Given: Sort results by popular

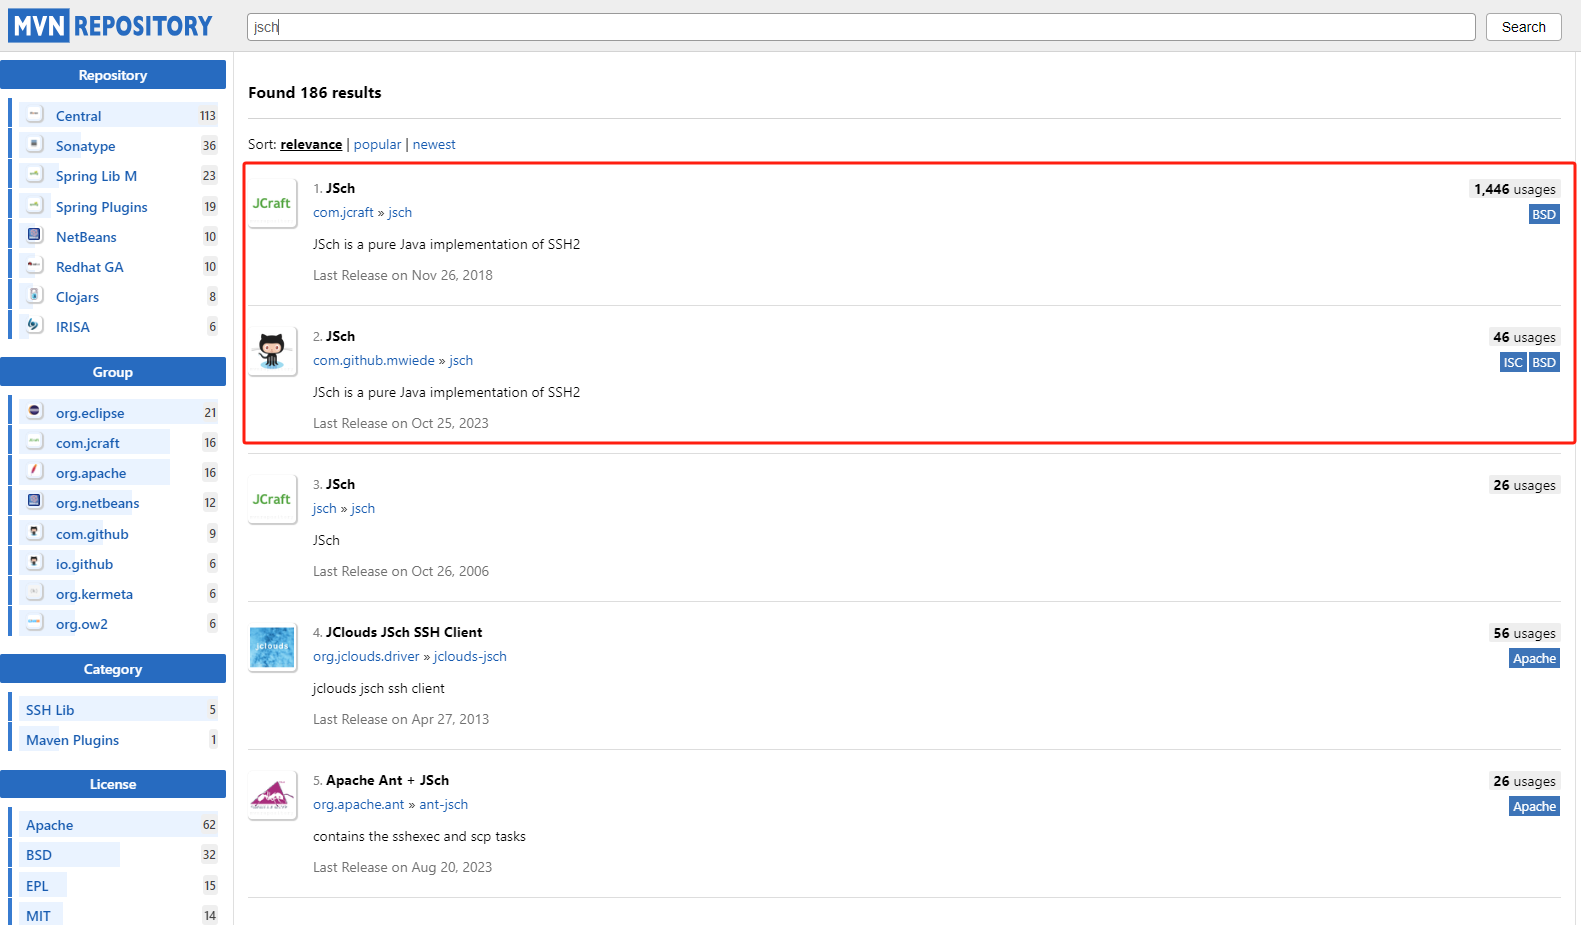Looking at the screenshot, I should (x=377, y=145).
